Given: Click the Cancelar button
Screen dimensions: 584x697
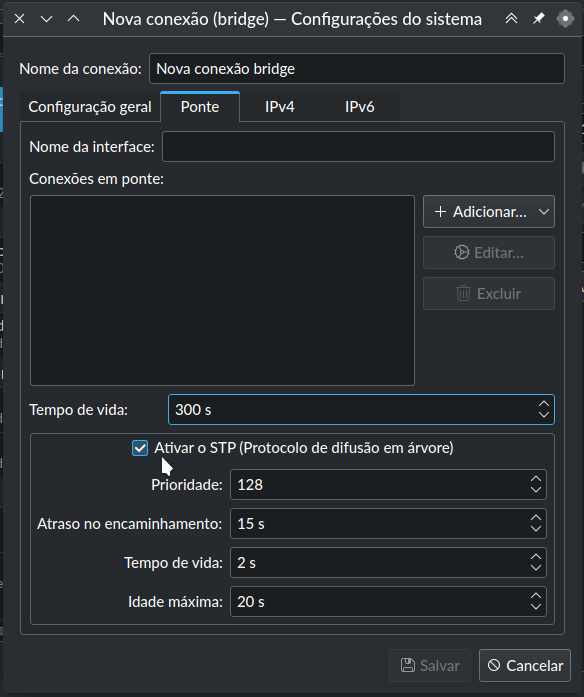Looking at the screenshot, I should pos(525,665).
